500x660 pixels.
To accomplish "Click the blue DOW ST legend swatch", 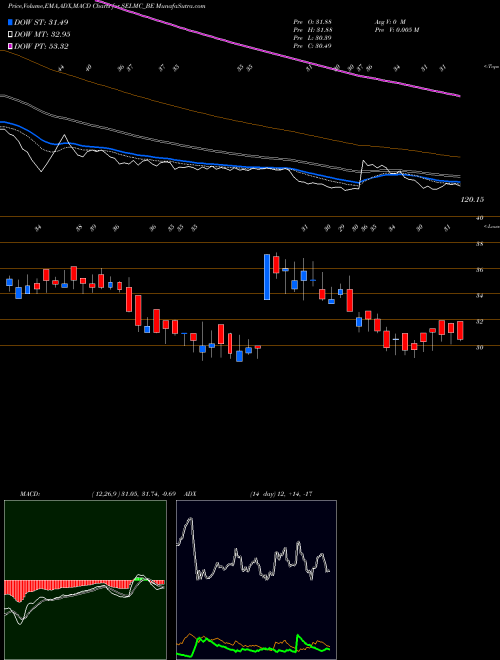I will [10, 22].
